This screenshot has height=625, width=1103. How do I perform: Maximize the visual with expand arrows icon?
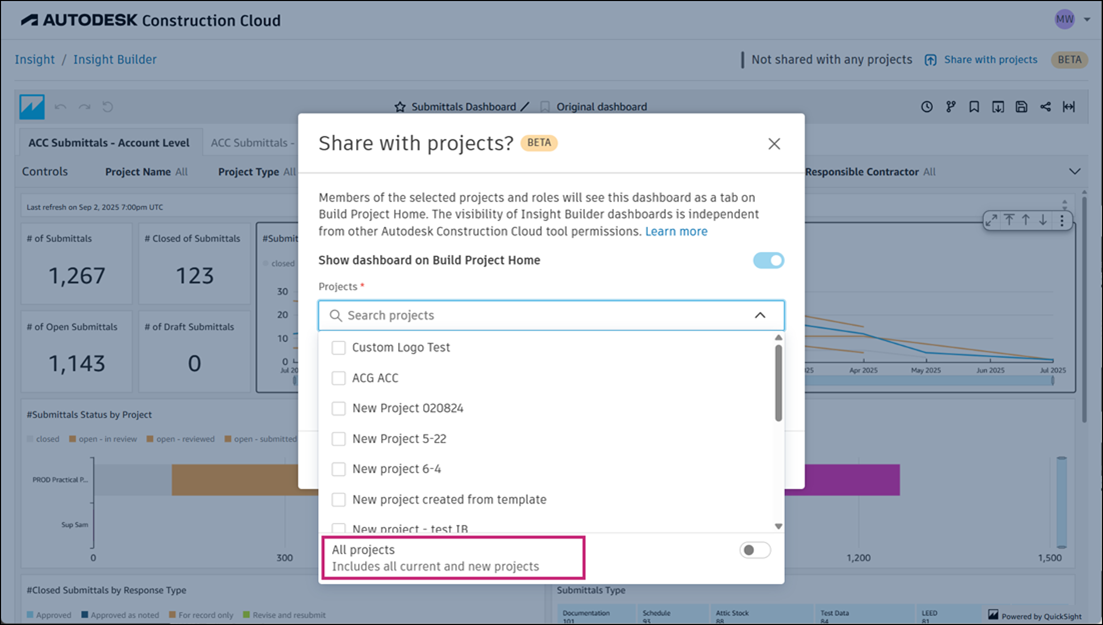[991, 220]
